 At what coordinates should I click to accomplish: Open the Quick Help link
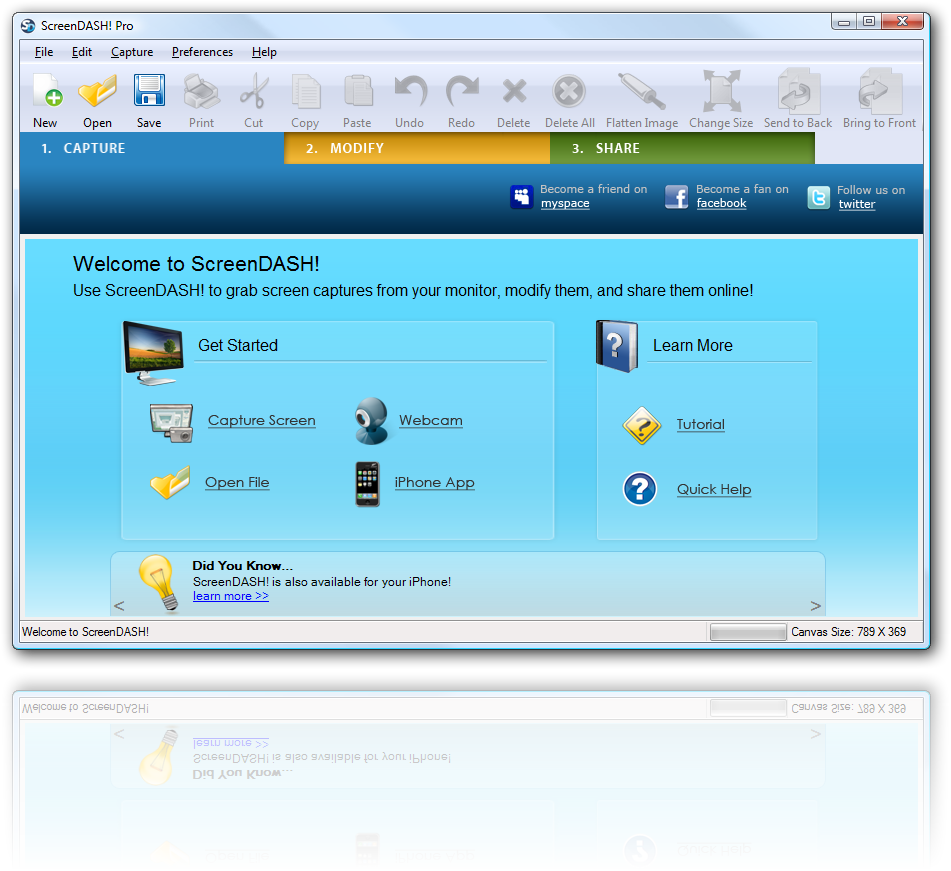(714, 489)
